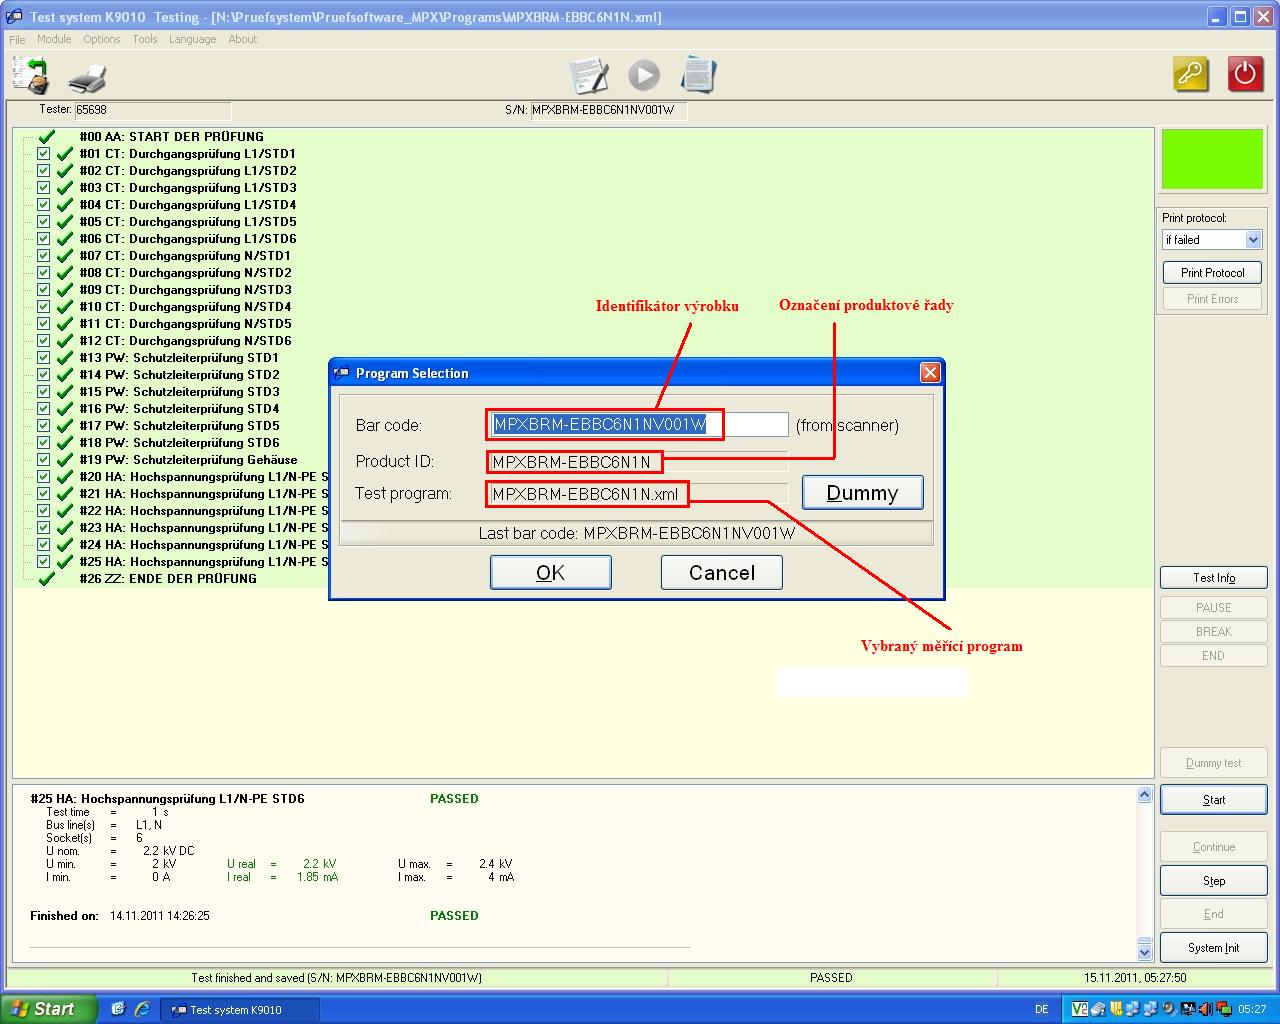This screenshot has height=1024, width=1280.
Task: Click green checkmark beside #13 PW row
Action: 65,358
